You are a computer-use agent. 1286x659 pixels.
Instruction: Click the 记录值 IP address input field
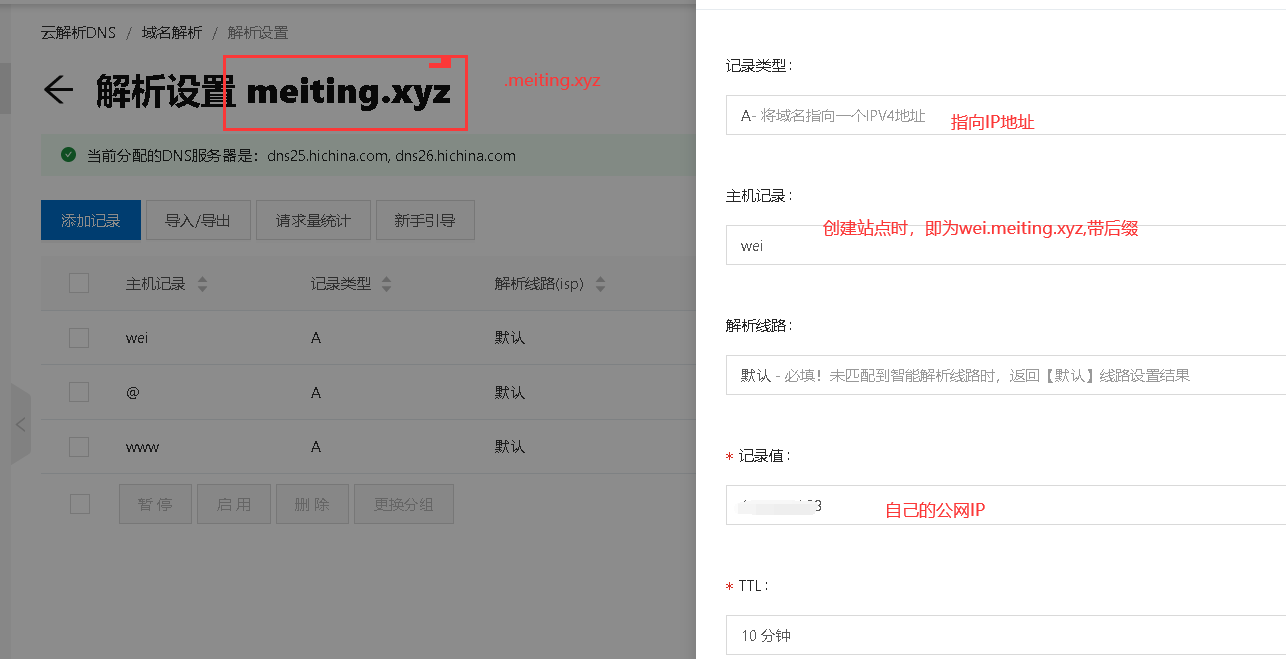pos(1005,505)
